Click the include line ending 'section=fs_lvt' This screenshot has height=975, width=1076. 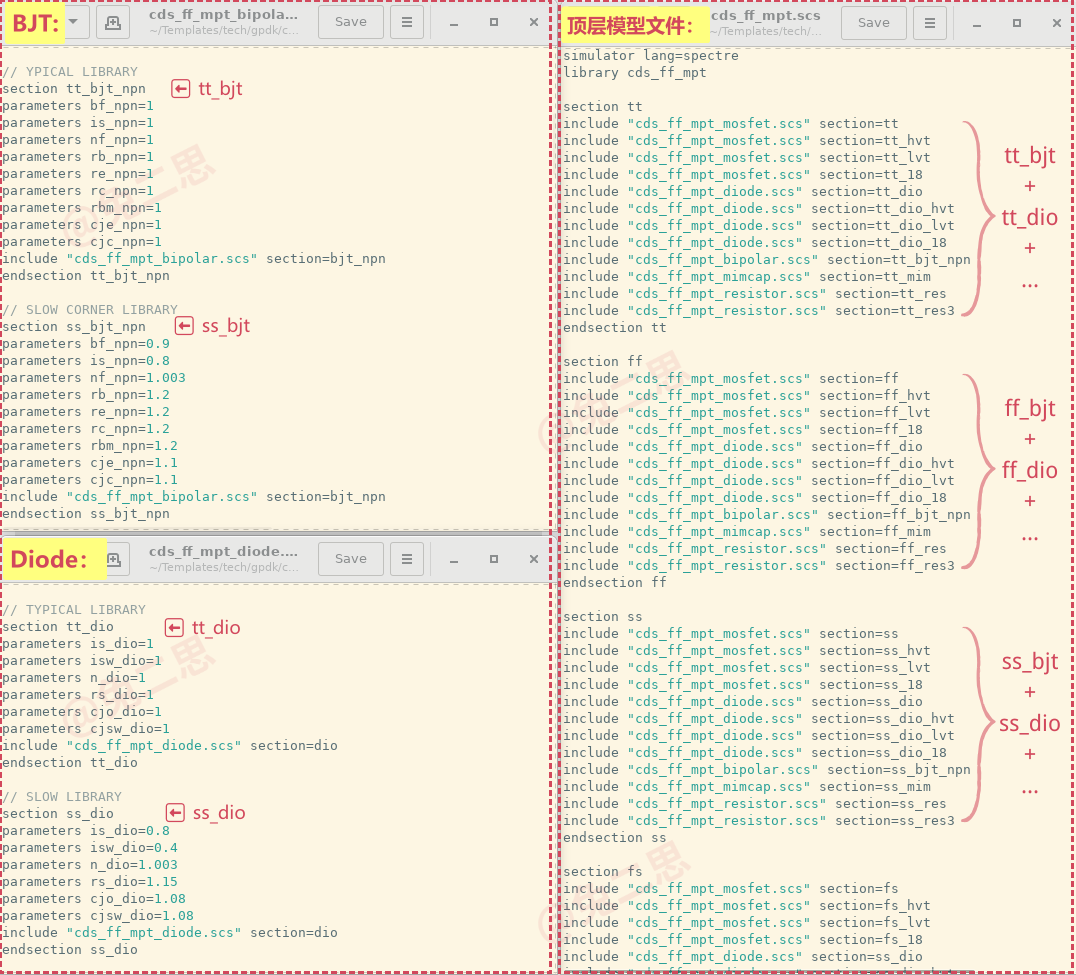click(x=747, y=923)
